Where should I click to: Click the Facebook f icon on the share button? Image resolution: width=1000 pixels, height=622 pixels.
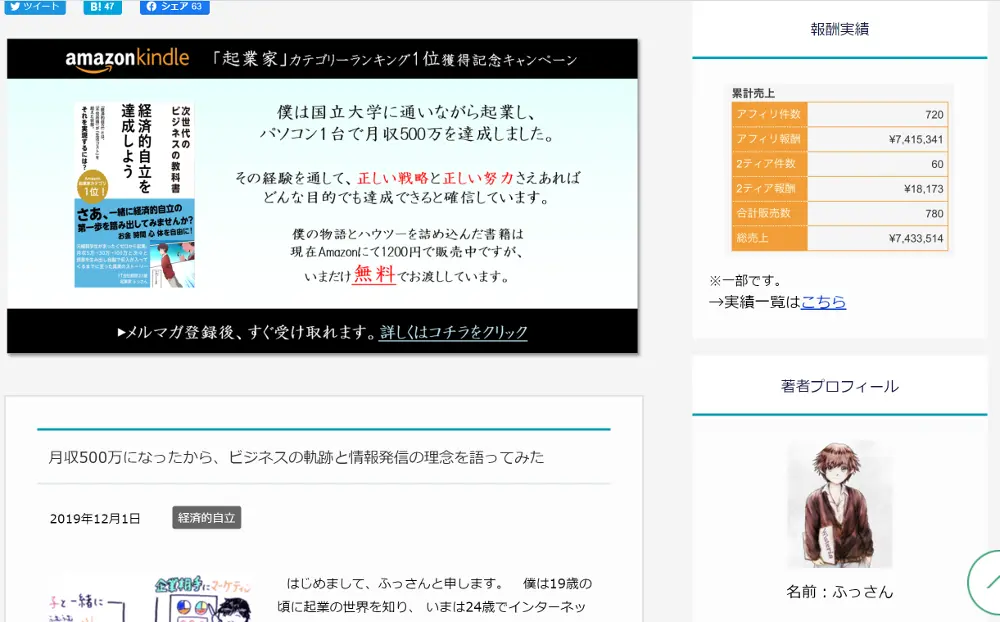tap(152, 7)
